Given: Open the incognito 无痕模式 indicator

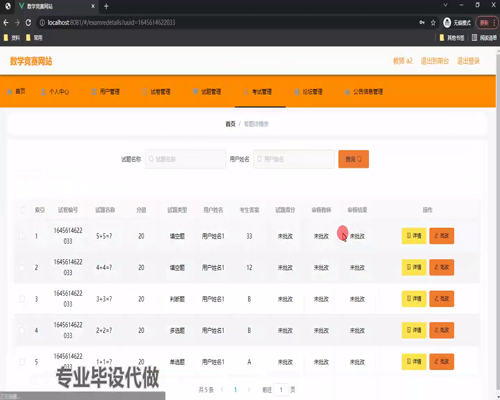Looking at the screenshot, I should coord(457,23).
